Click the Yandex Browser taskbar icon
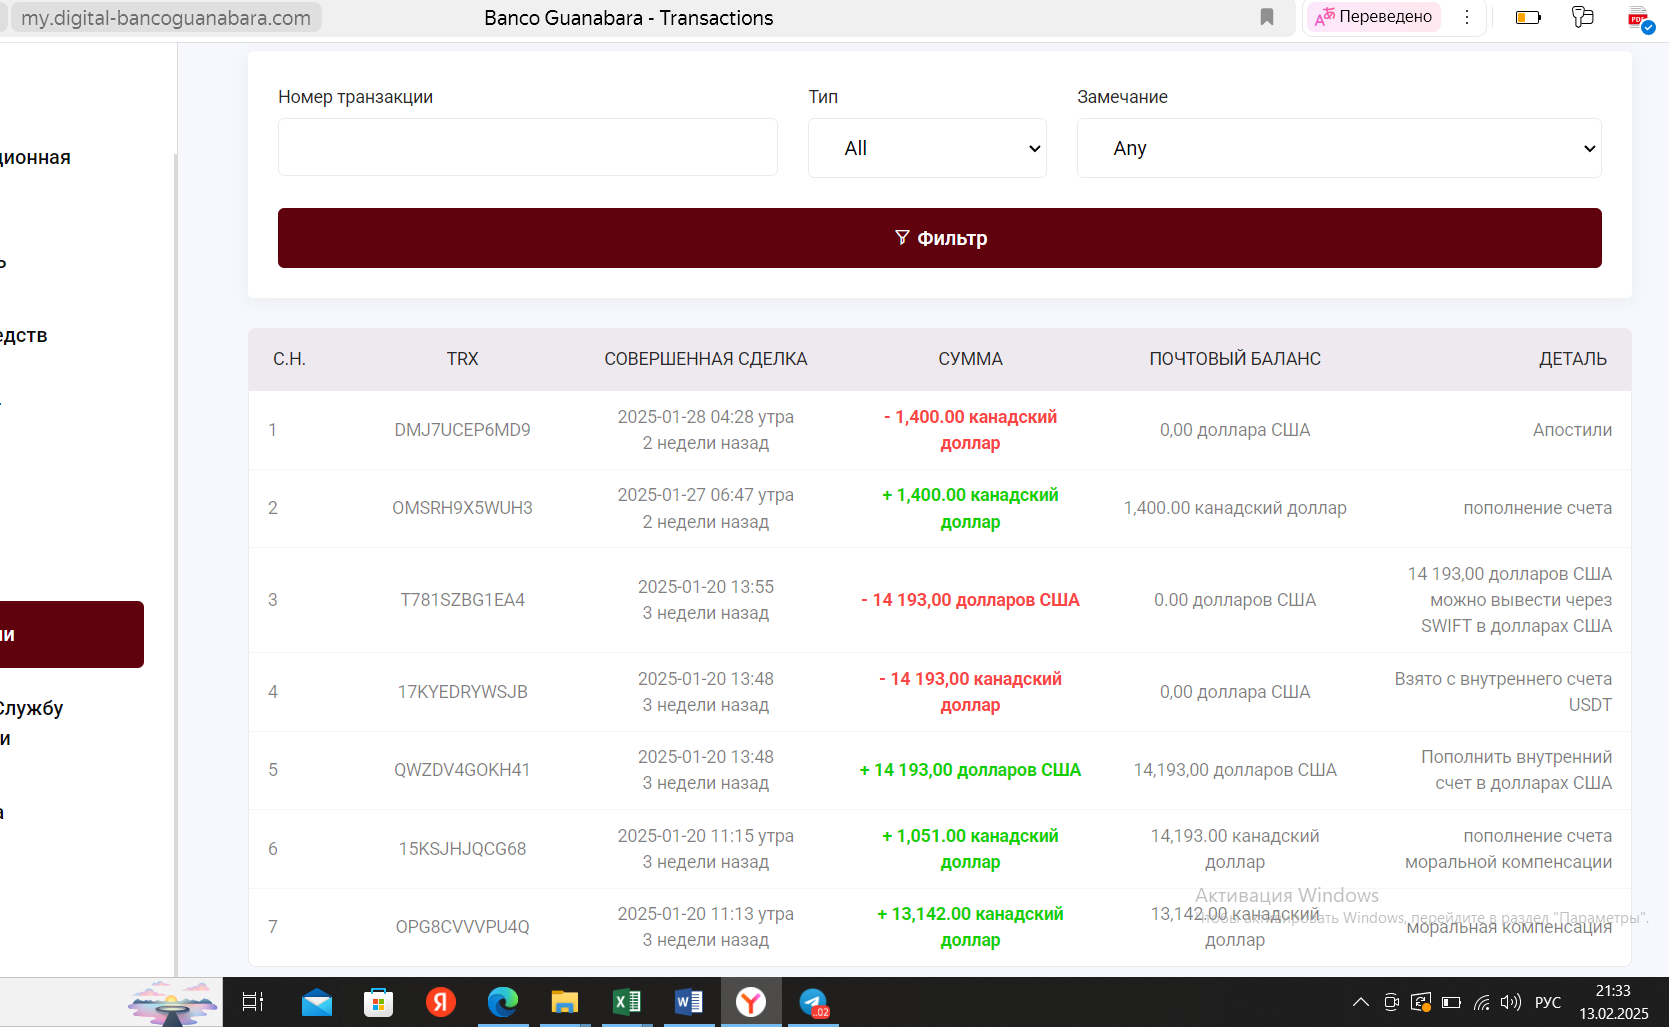The image size is (1669, 1027). [x=751, y=1002]
